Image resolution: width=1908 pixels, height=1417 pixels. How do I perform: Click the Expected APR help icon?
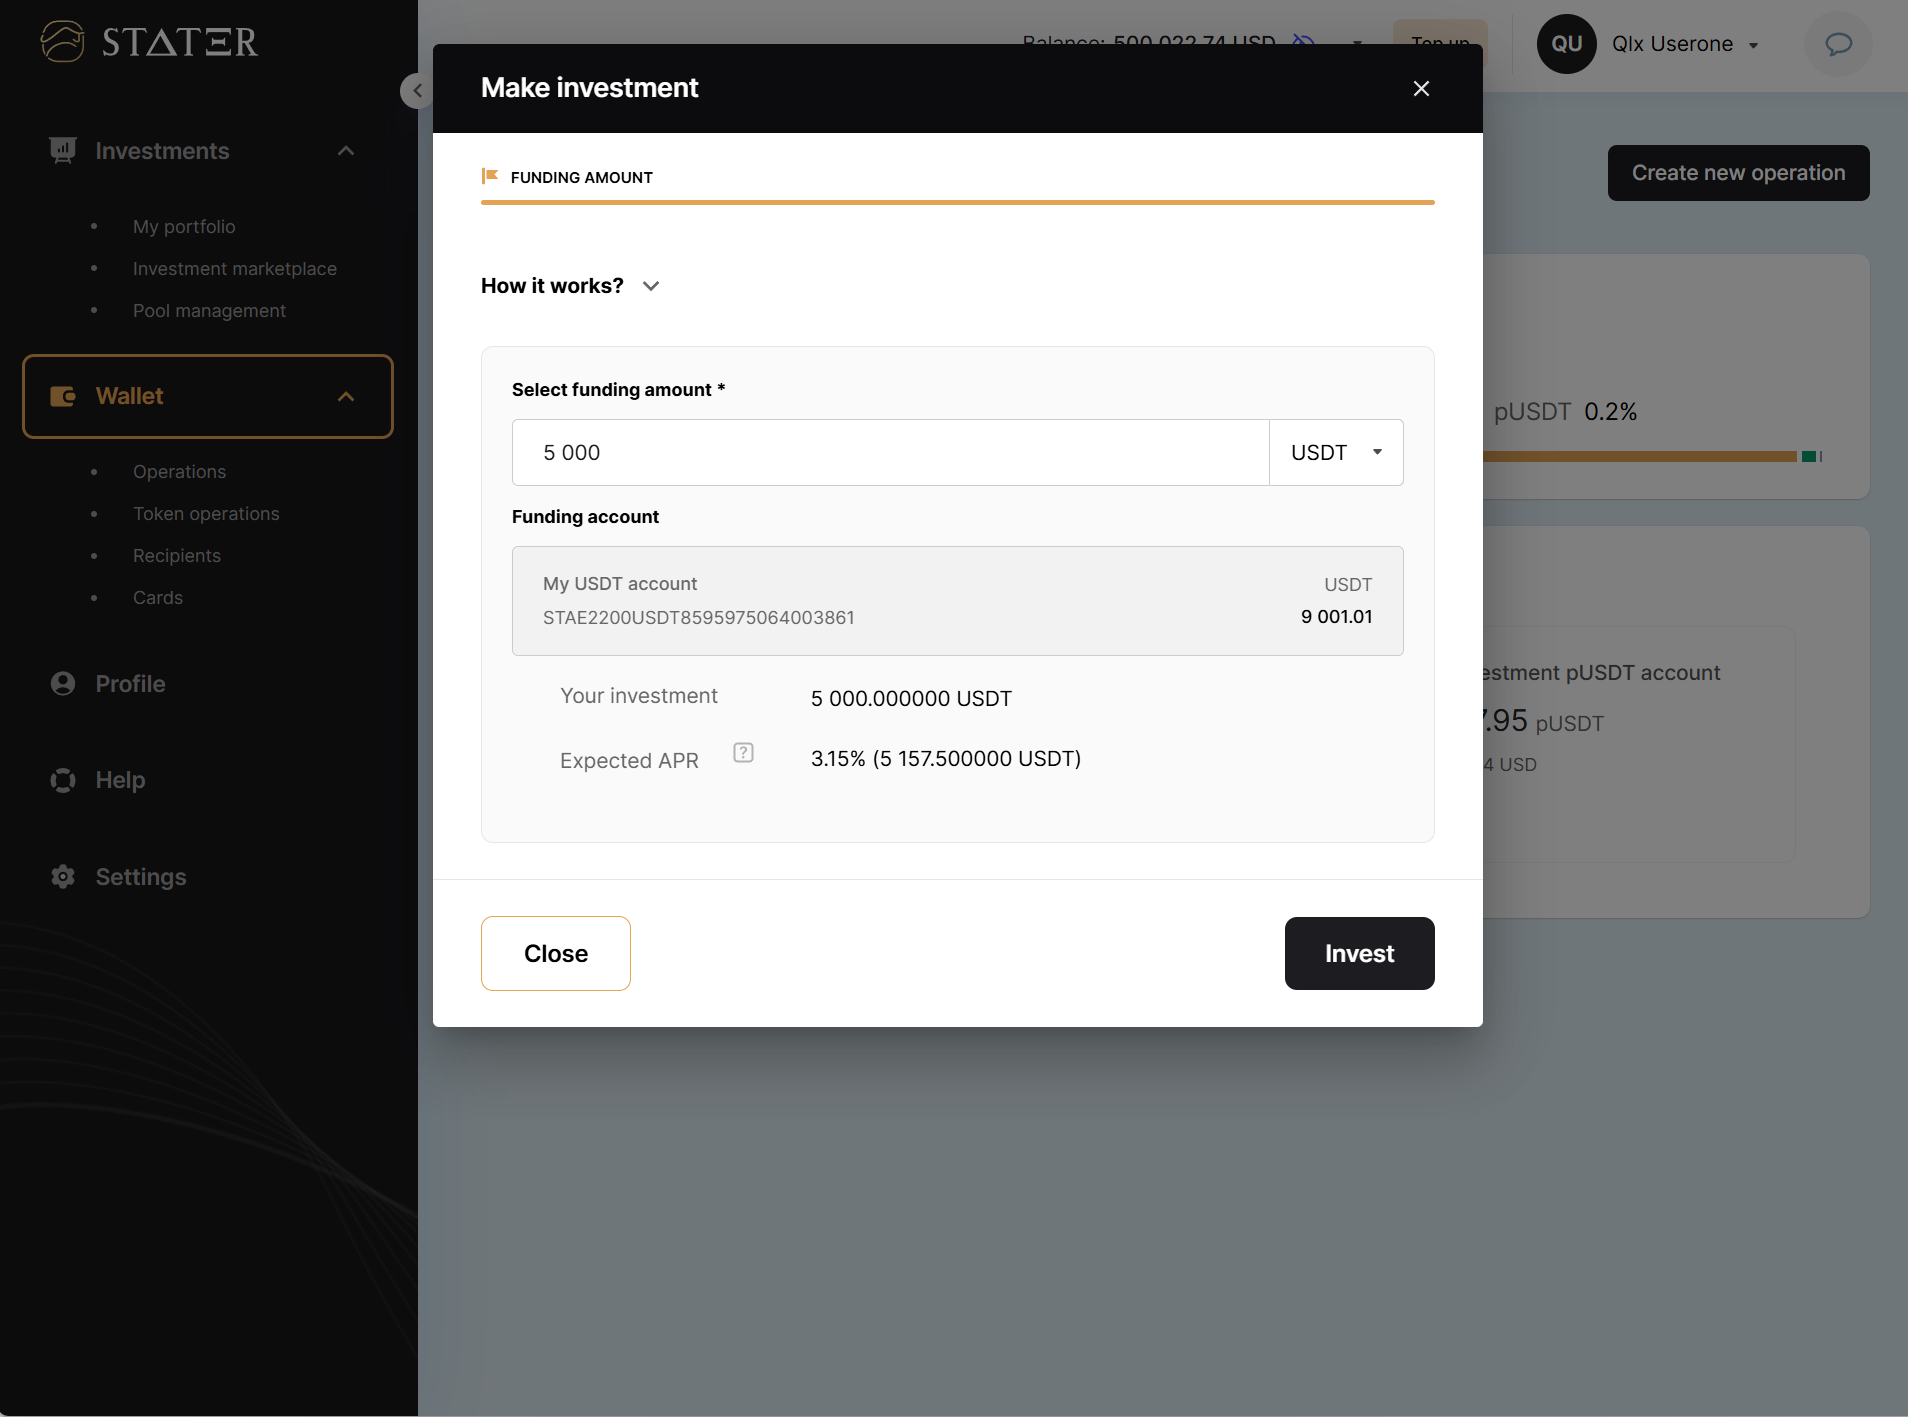click(x=743, y=753)
